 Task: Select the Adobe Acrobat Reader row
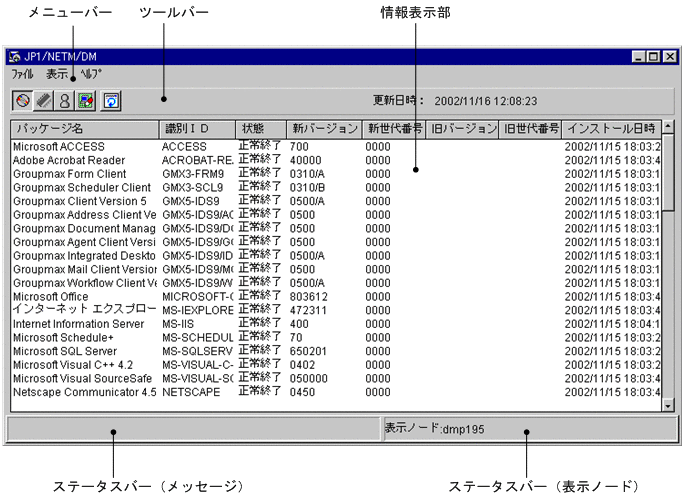point(336,160)
